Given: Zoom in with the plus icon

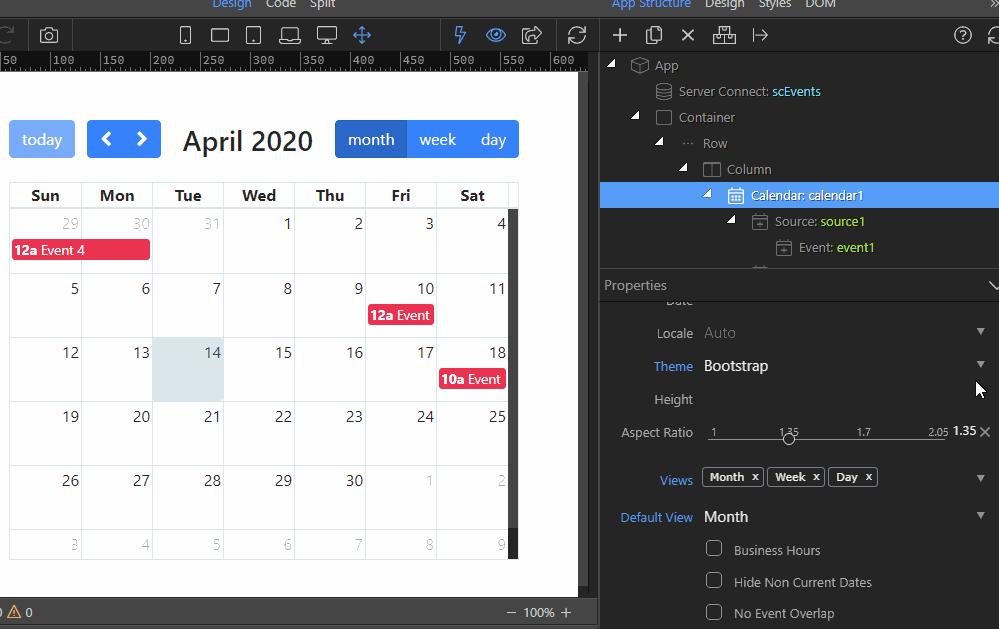Looking at the screenshot, I should tap(566, 612).
